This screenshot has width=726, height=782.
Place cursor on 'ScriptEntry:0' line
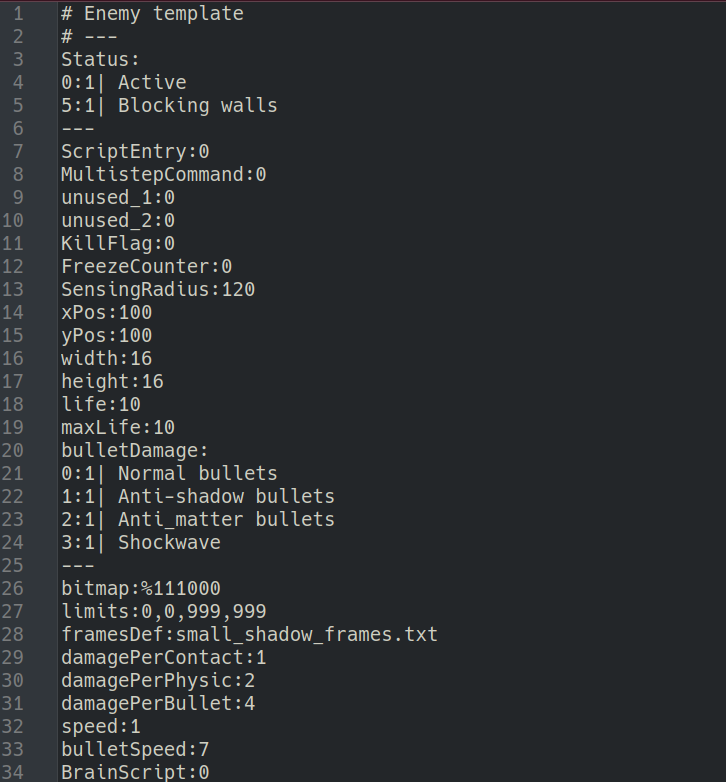[135, 152]
